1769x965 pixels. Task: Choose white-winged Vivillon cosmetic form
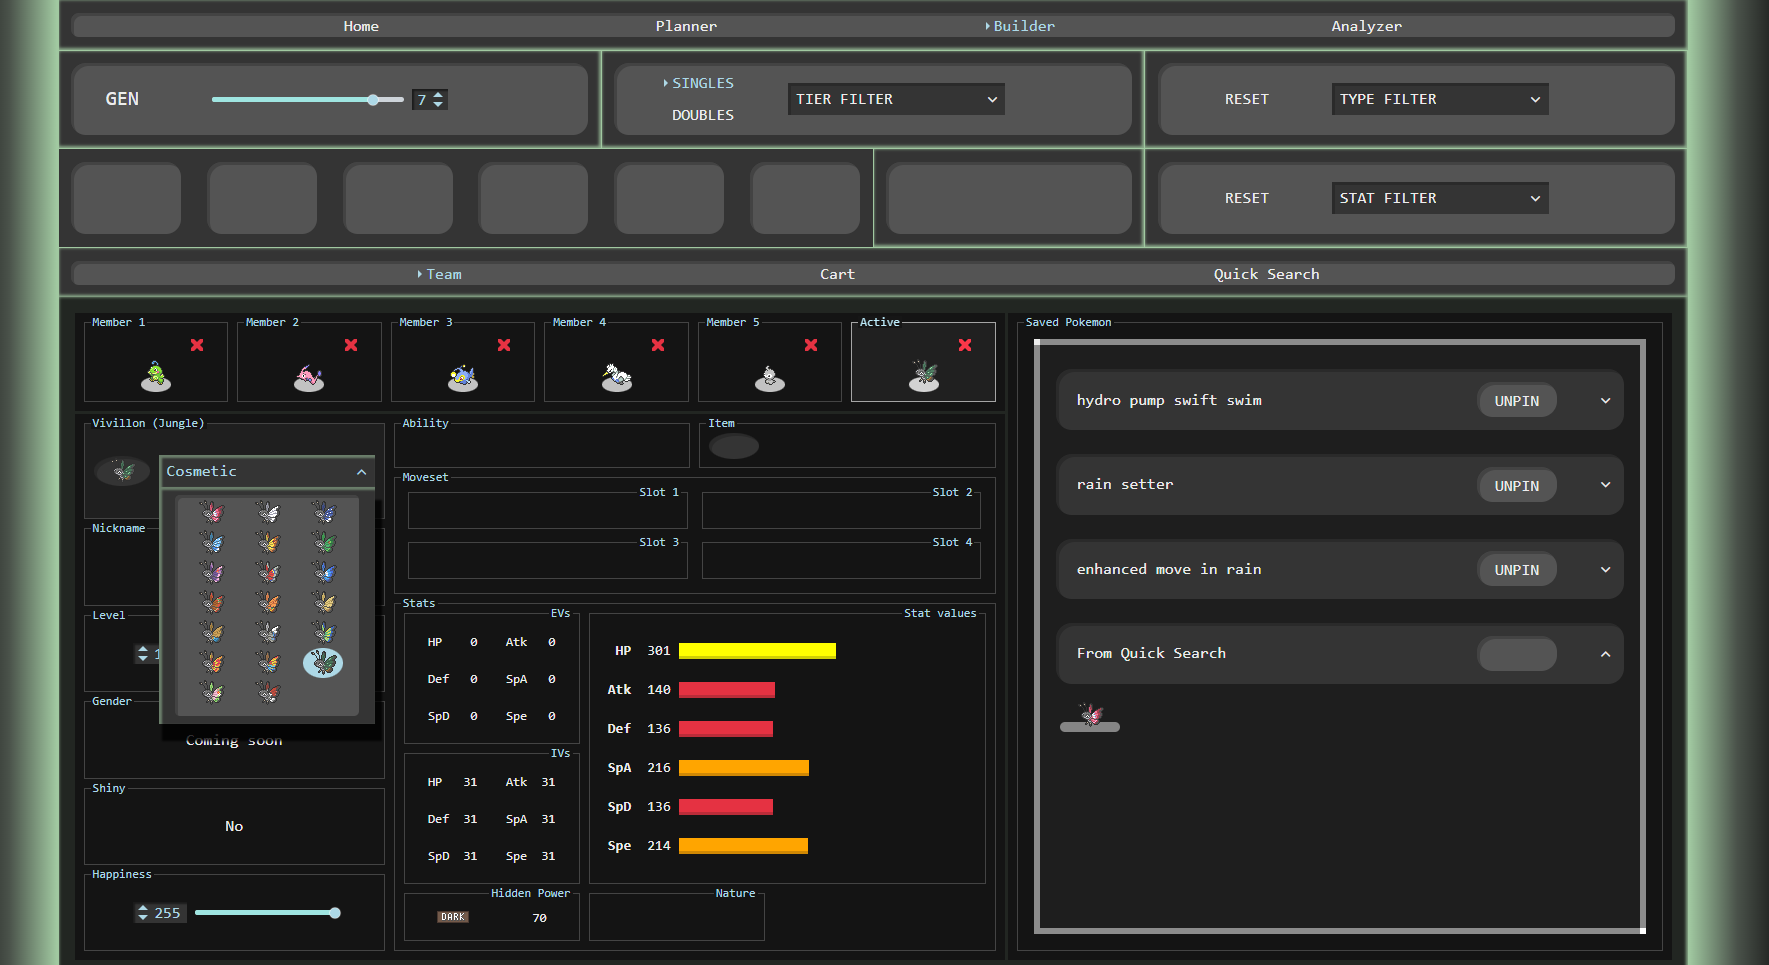click(268, 512)
